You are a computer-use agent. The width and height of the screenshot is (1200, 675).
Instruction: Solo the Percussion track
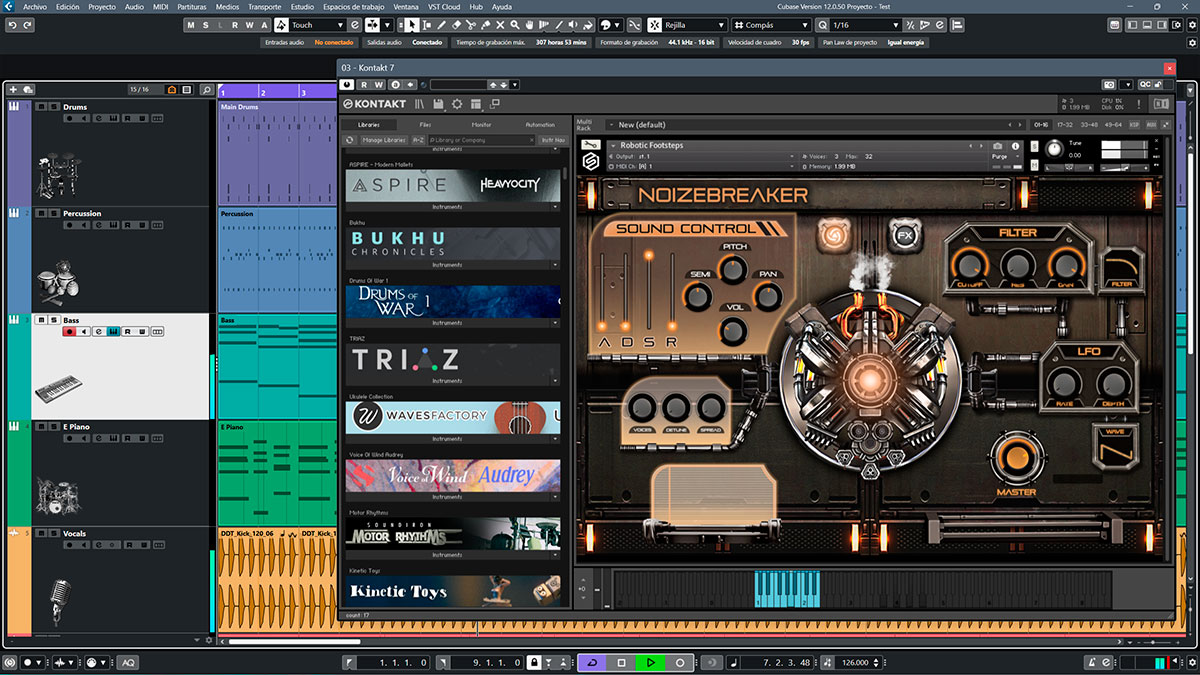pos(53,213)
